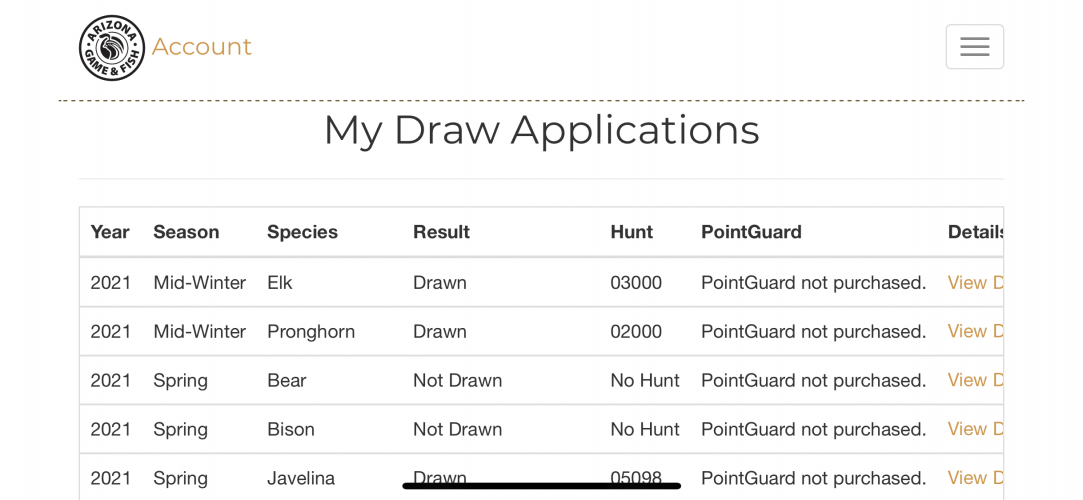Open View Details for the Bison application
Viewport: 1083px width, 500px height.
975,430
